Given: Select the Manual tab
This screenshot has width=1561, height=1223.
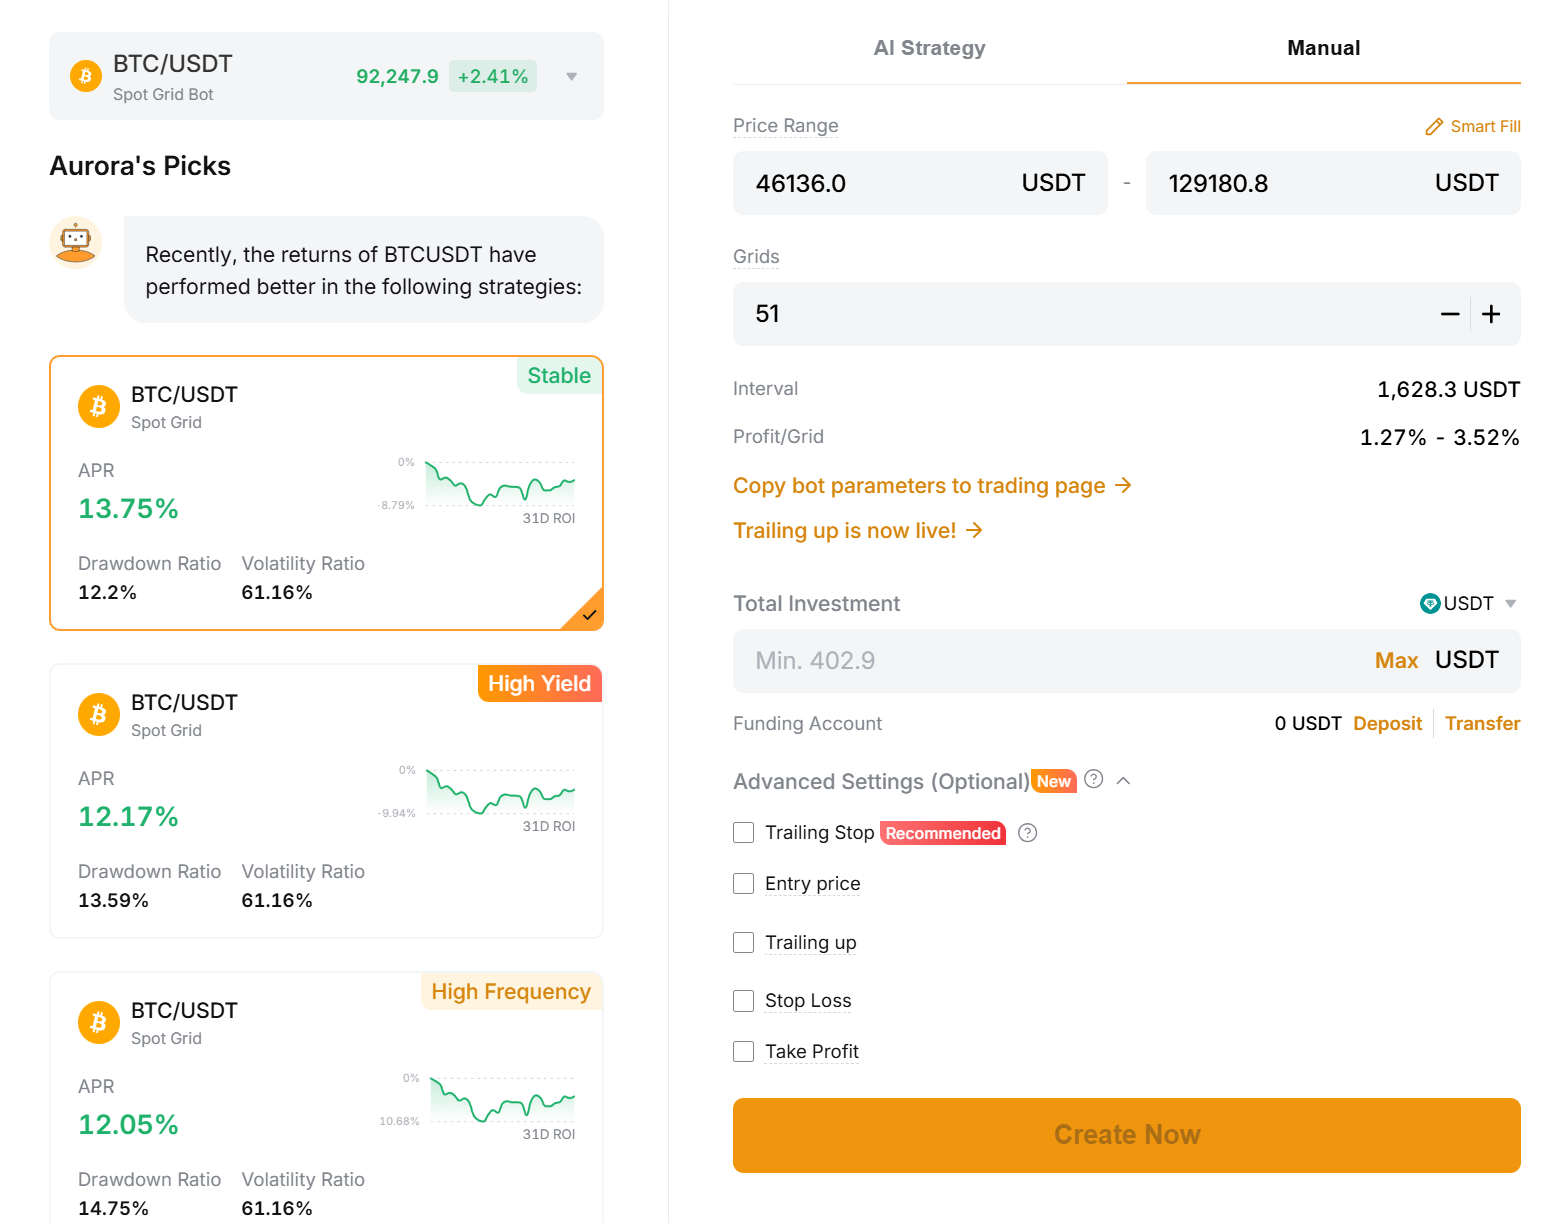Looking at the screenshot, I should (x=1322, y=47).
